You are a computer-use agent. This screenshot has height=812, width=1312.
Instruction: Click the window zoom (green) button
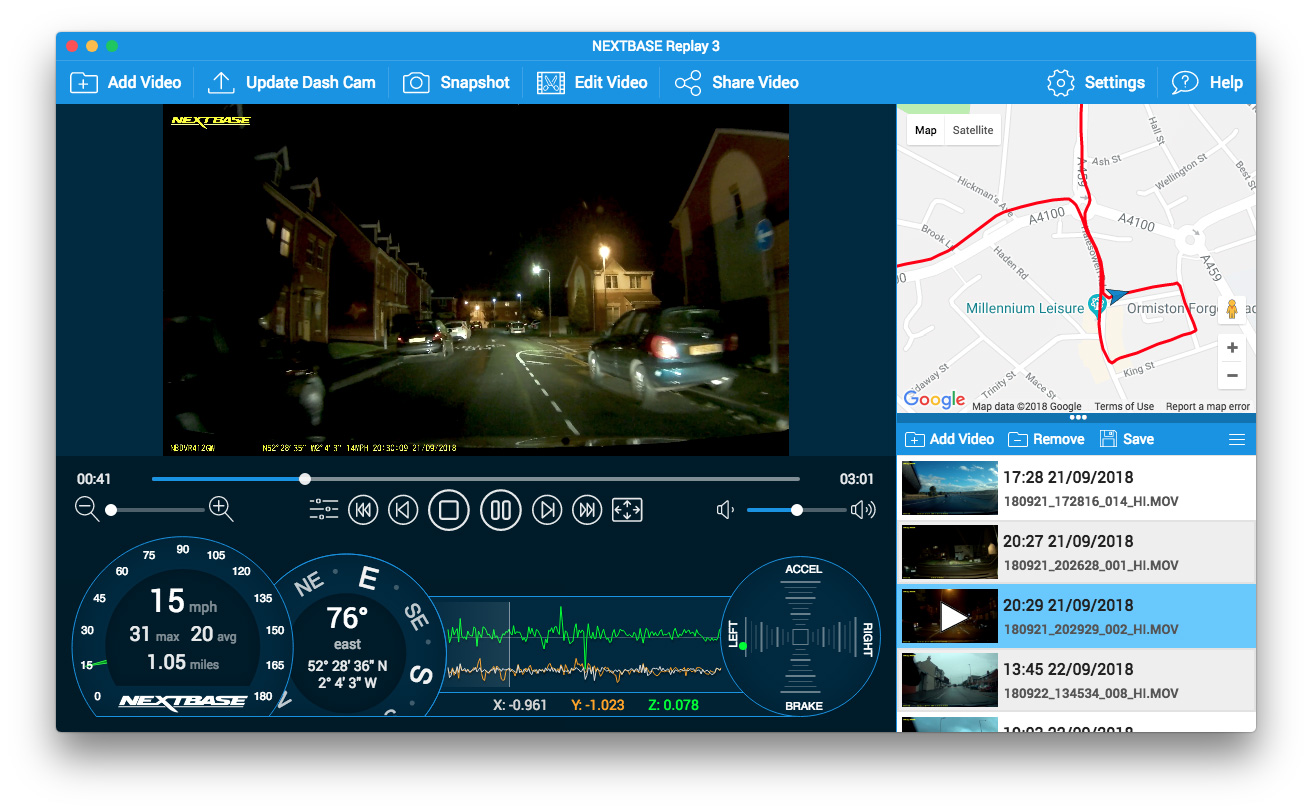(x=112, y=46)
